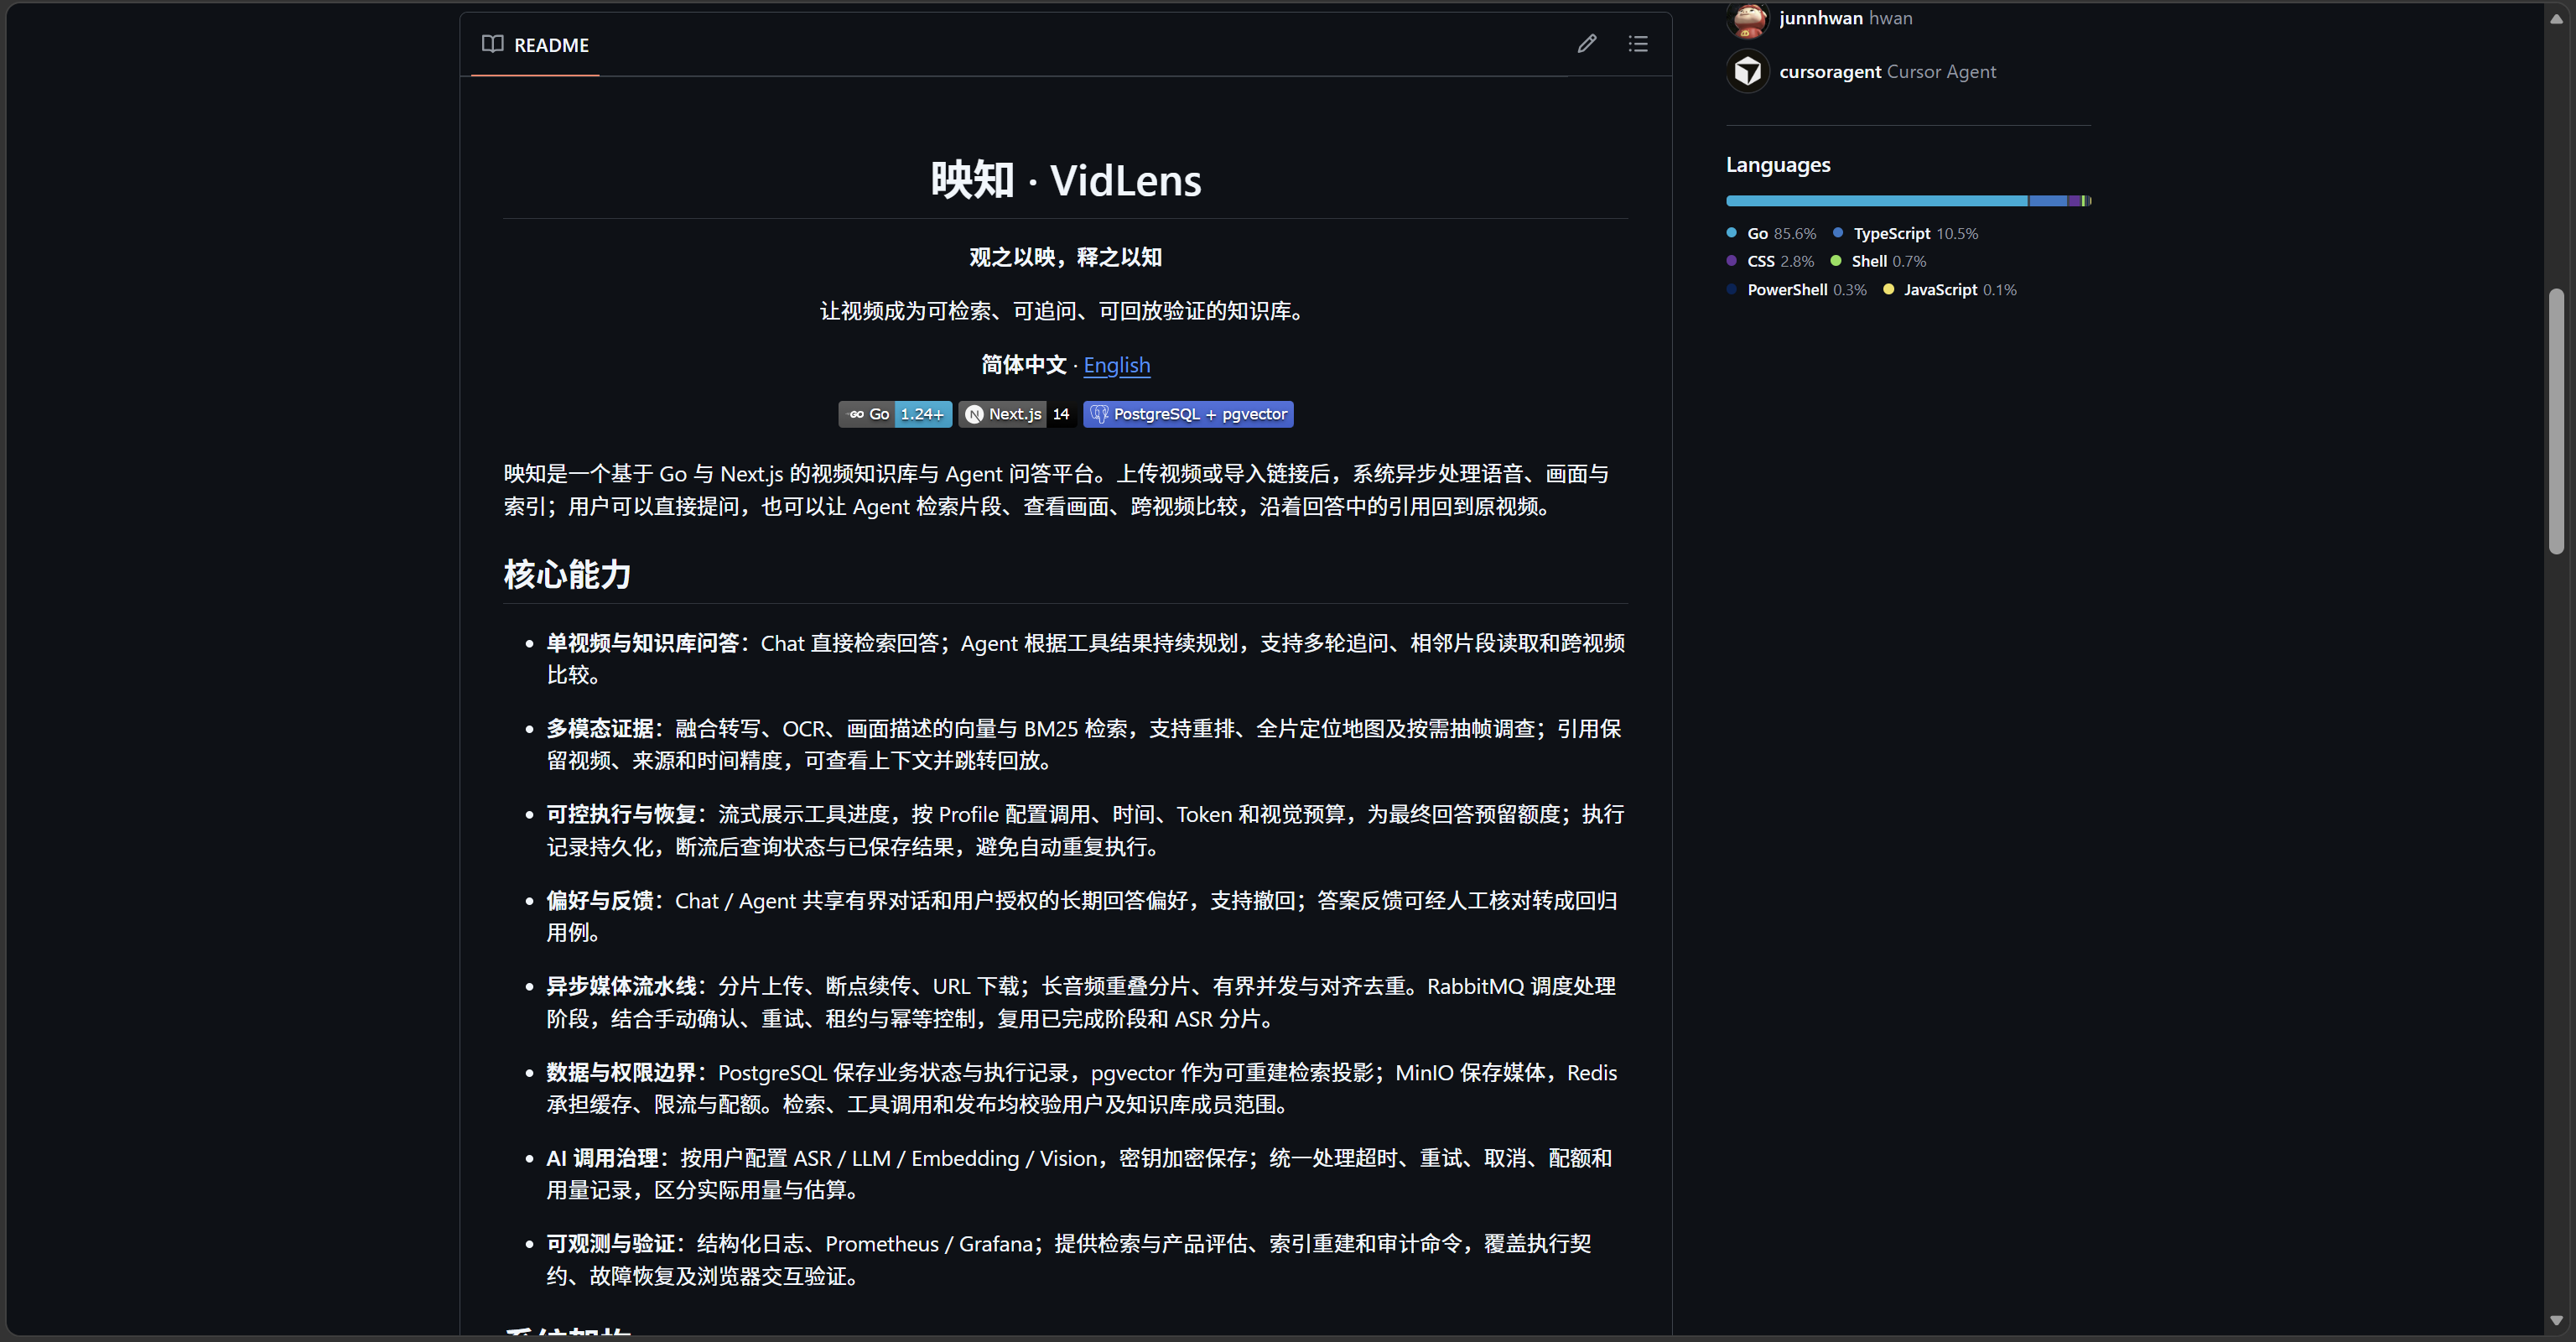
Task: Click the 简体中文 language label
Action: [x=1023, y=365]
